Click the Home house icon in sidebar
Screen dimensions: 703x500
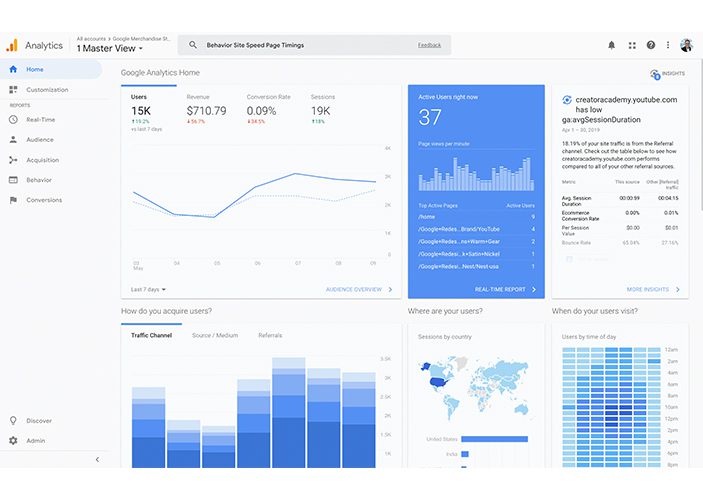[x=13, y=69]
